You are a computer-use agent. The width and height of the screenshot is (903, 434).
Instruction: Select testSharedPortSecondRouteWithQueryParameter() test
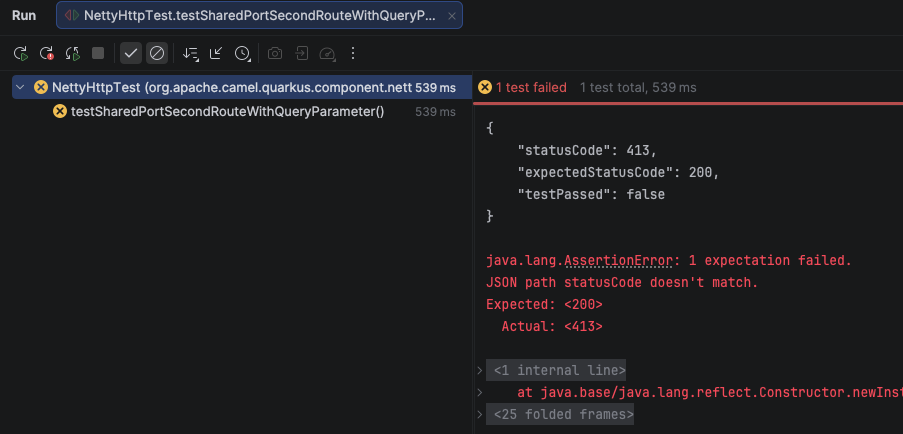[227, 111]
